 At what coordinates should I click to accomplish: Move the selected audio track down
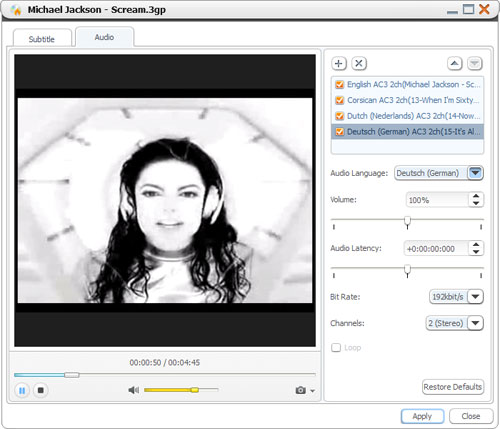475,63
